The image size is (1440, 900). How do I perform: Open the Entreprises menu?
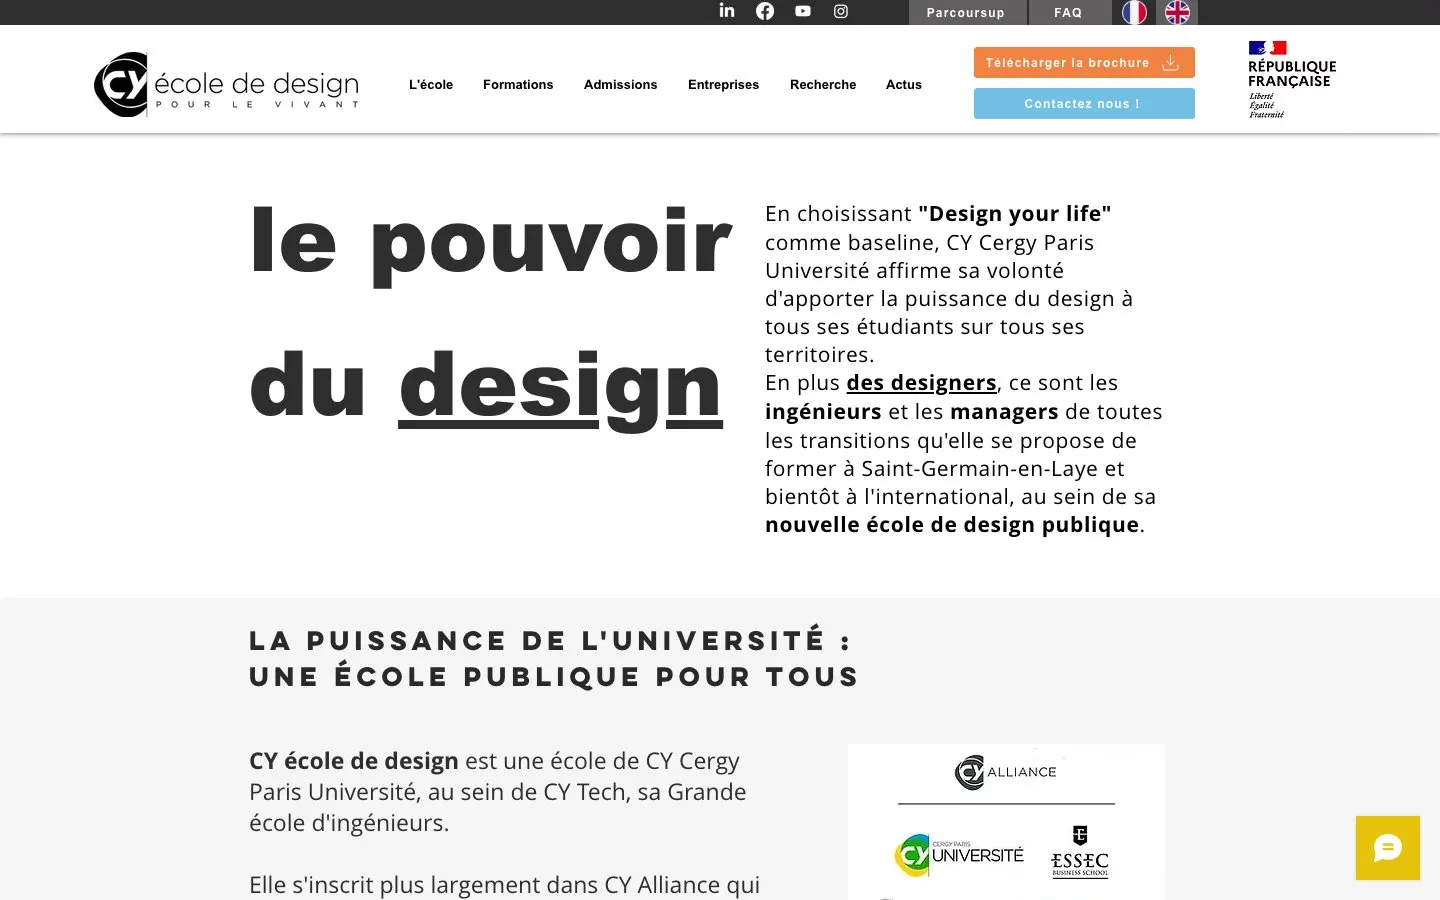724,85
